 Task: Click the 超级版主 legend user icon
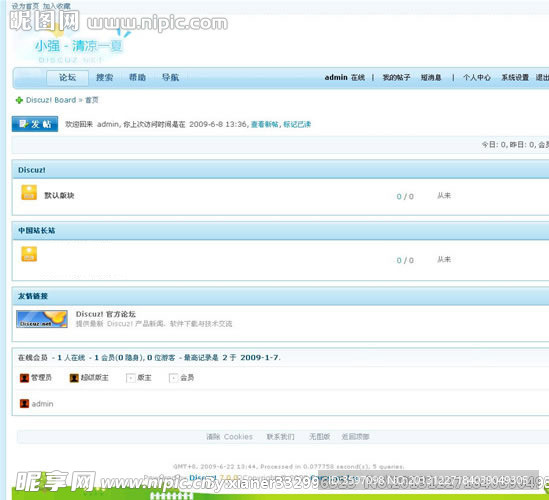(74, 378)
